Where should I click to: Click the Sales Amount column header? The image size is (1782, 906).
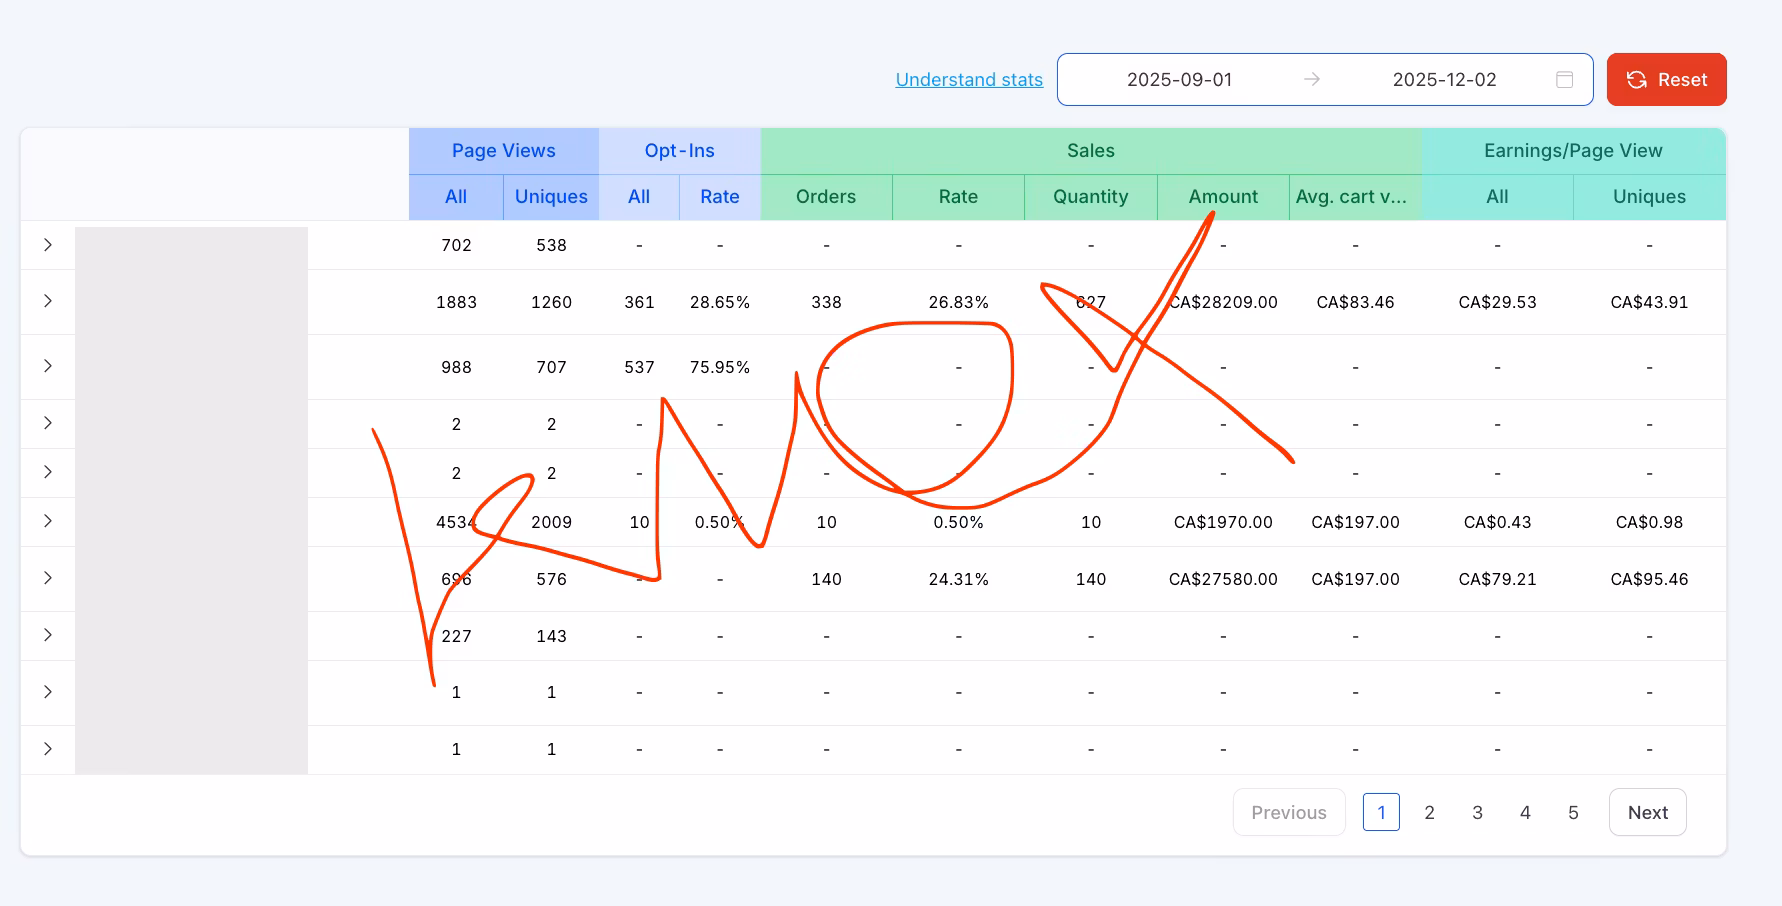1223,197
